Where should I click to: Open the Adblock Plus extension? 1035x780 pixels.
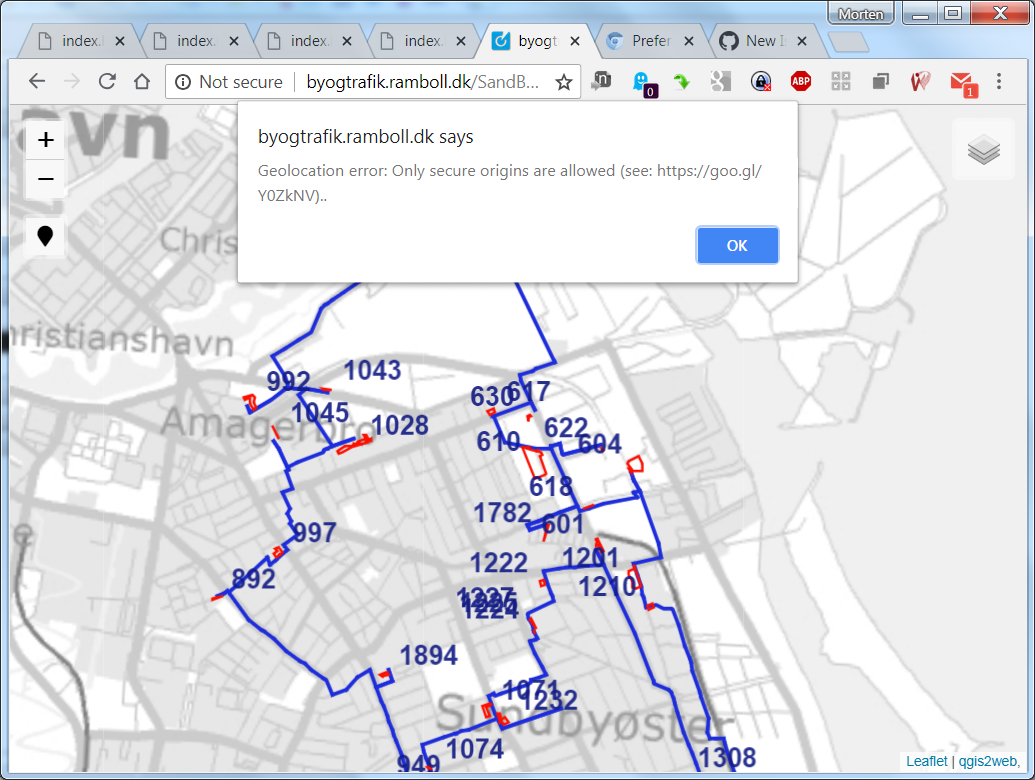(x=800, y=81)
